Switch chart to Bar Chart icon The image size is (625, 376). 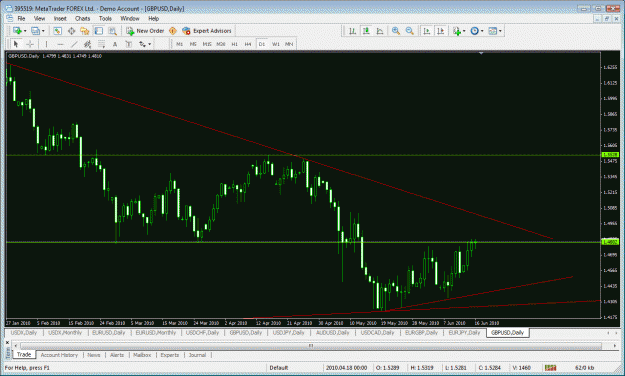(x=352, y=31)
